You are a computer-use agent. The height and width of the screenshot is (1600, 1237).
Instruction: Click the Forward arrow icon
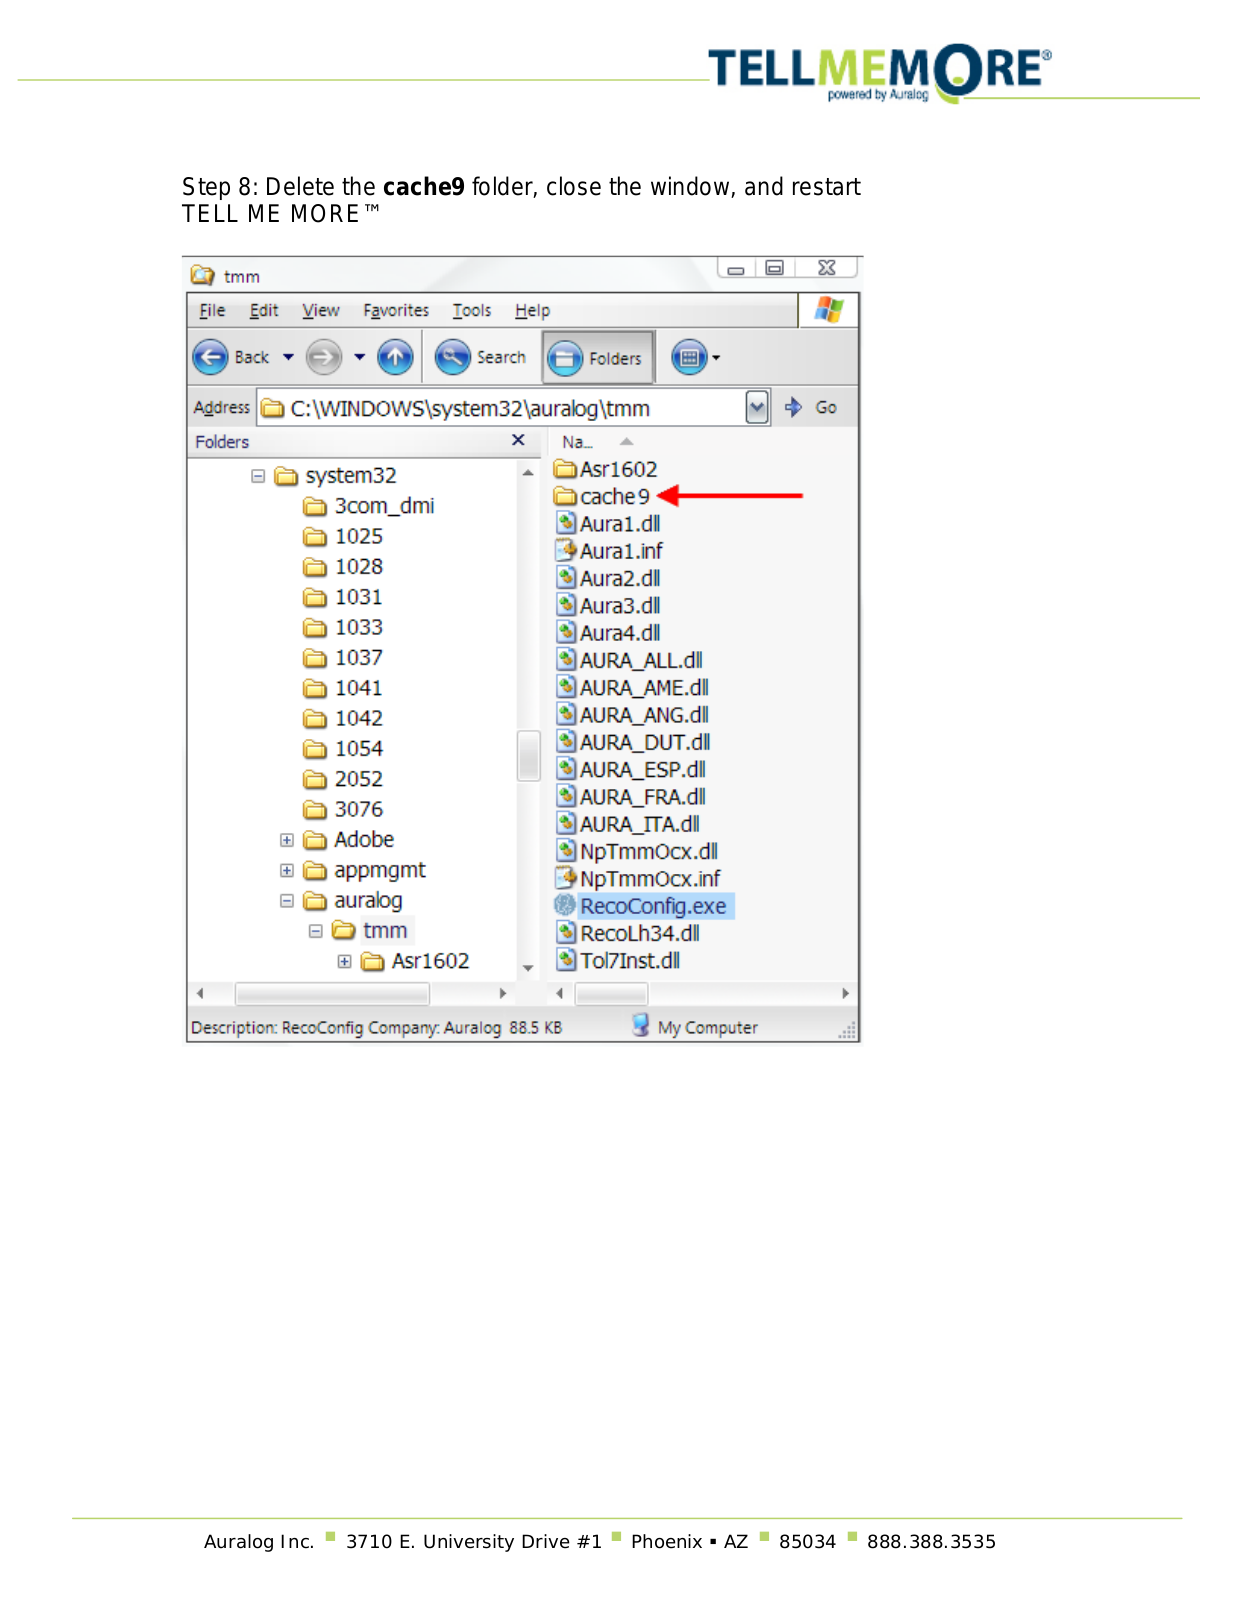coord(323,357)
